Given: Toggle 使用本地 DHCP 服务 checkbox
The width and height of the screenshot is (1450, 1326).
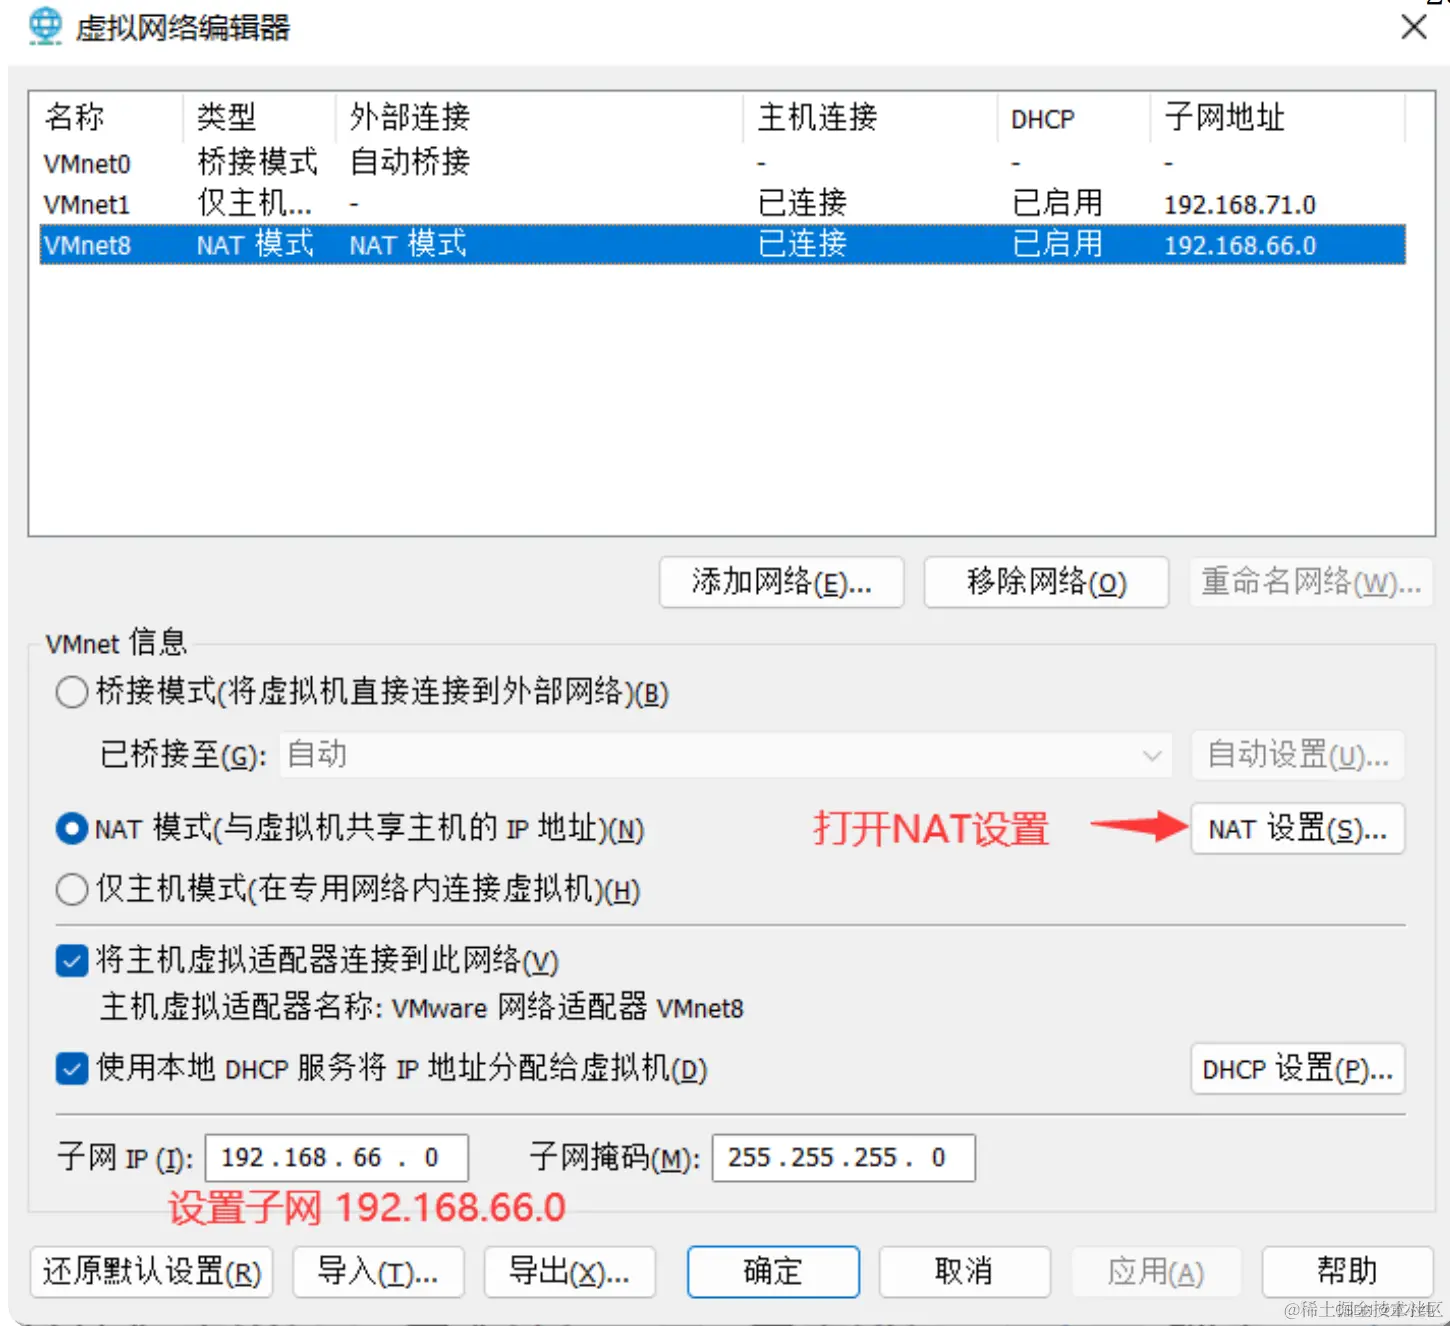Looking at the screenshot, I should coord(72,1069).
